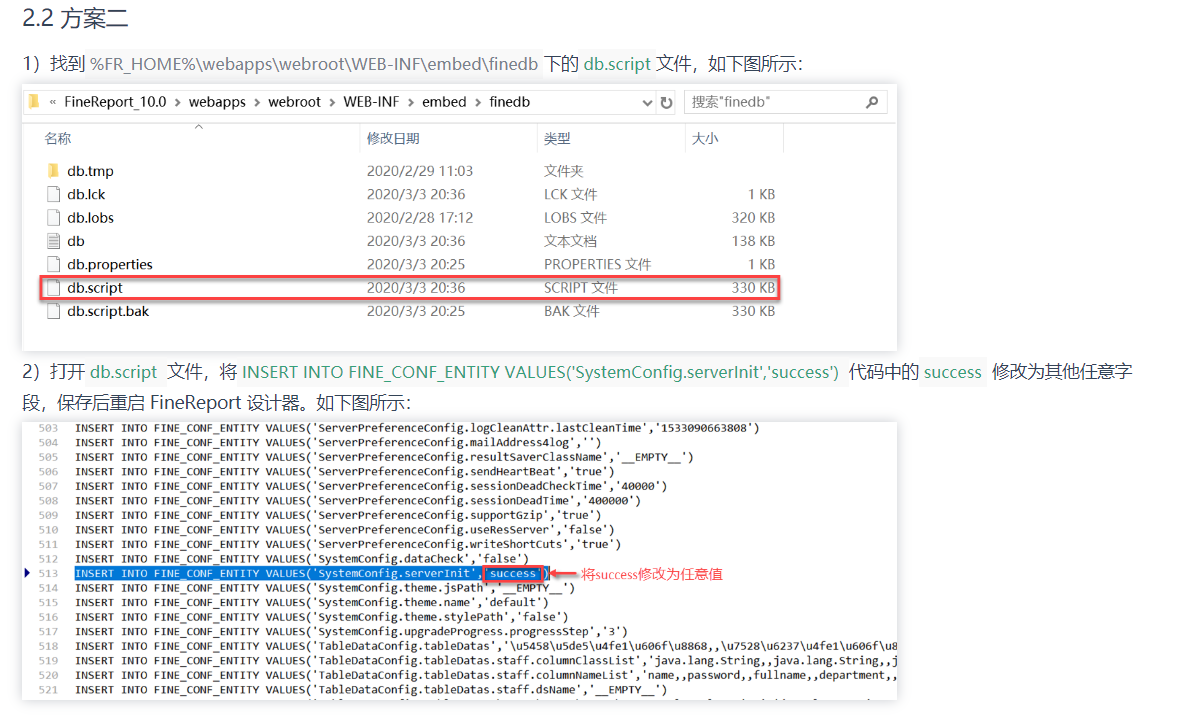This screenshot has height=717, width=1195.
Task: Expand the chevron after webapps breadcrumb
Action: (257, 103)
